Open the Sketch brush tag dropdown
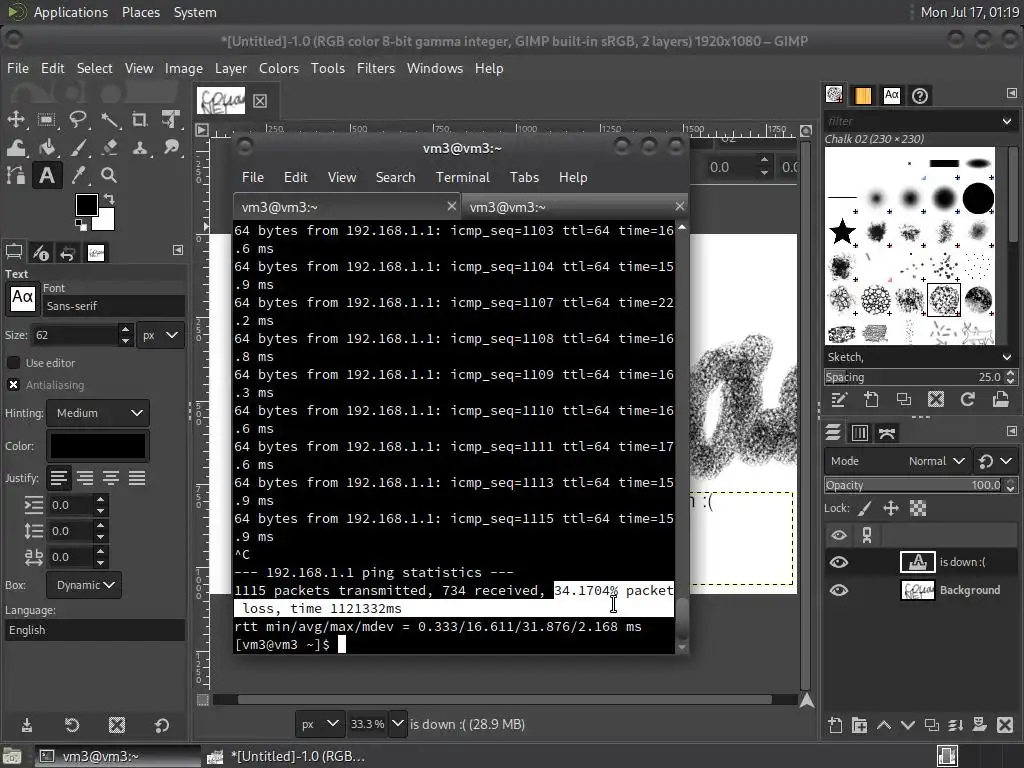This screenshot has width=1024, height=768. coord(1006,357)
